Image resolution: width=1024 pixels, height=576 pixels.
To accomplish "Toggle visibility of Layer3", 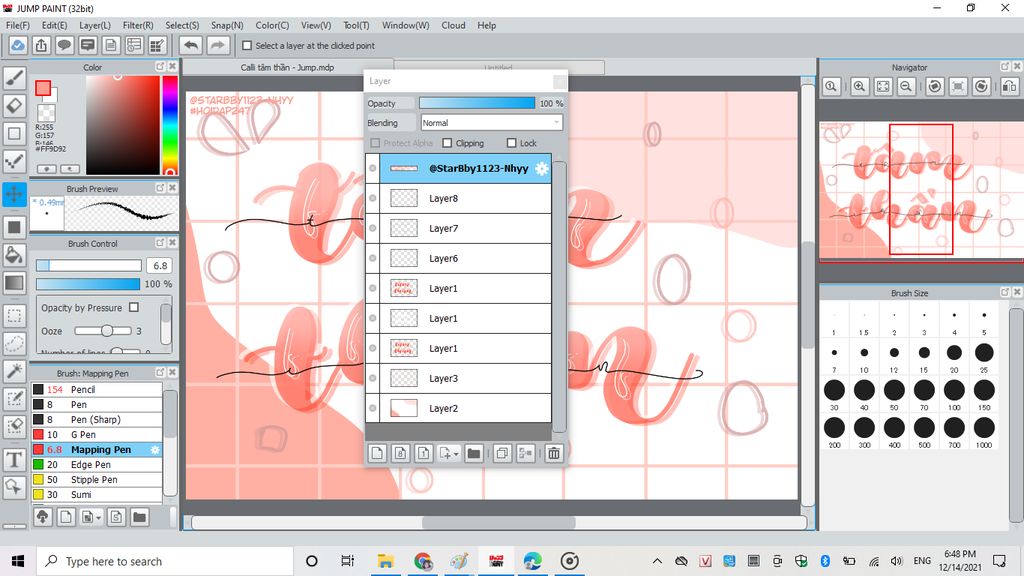I will coord(372,378).
